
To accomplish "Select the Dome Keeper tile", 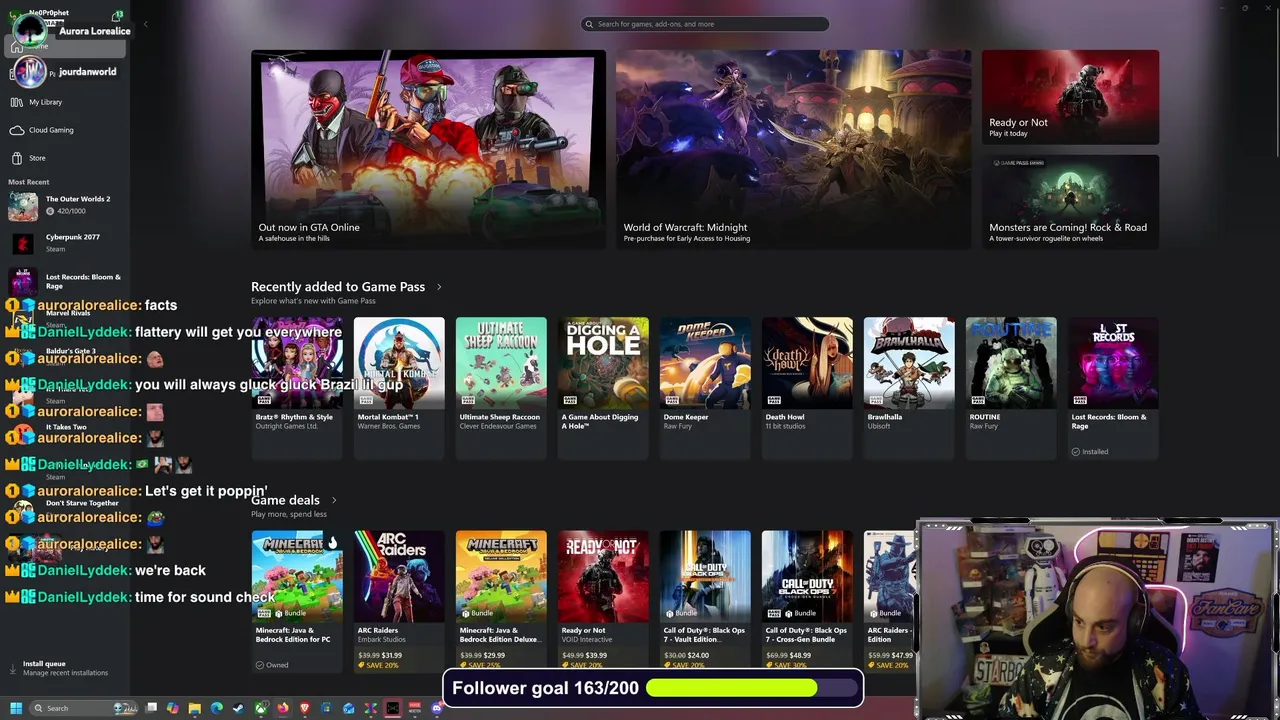I will pyautogui.click(x=705, y=387).
